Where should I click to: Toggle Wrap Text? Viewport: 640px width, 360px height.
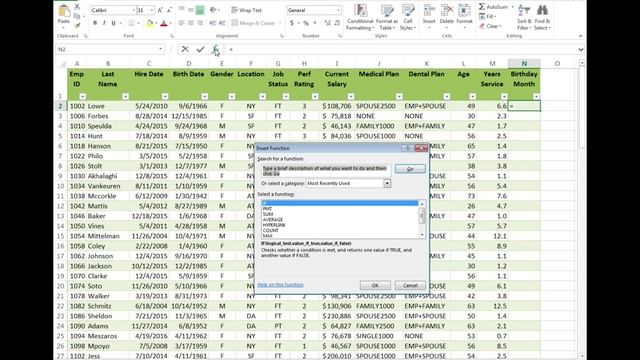tap(247, 10)
